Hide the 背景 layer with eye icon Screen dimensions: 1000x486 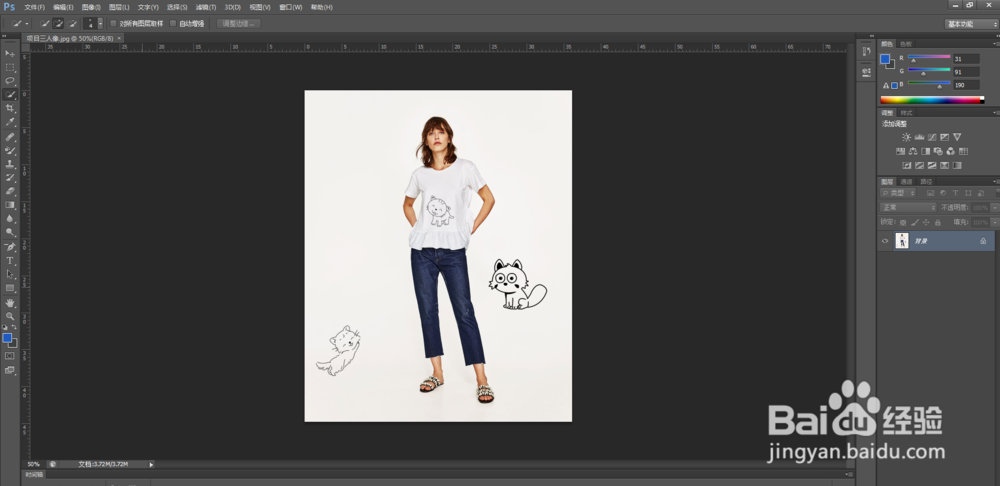click(885, 240)
